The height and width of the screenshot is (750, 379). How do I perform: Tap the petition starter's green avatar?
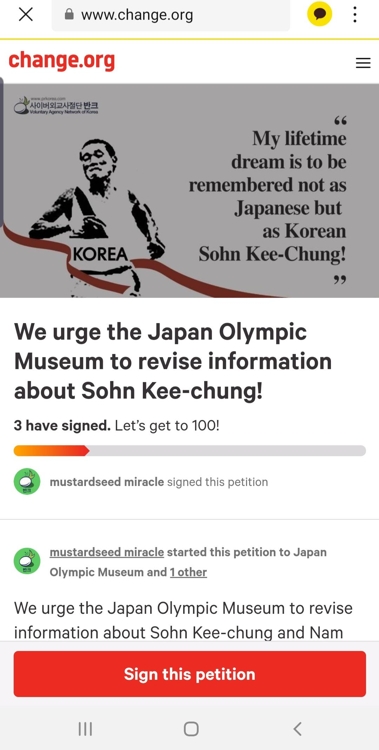(x=27, y=562)
